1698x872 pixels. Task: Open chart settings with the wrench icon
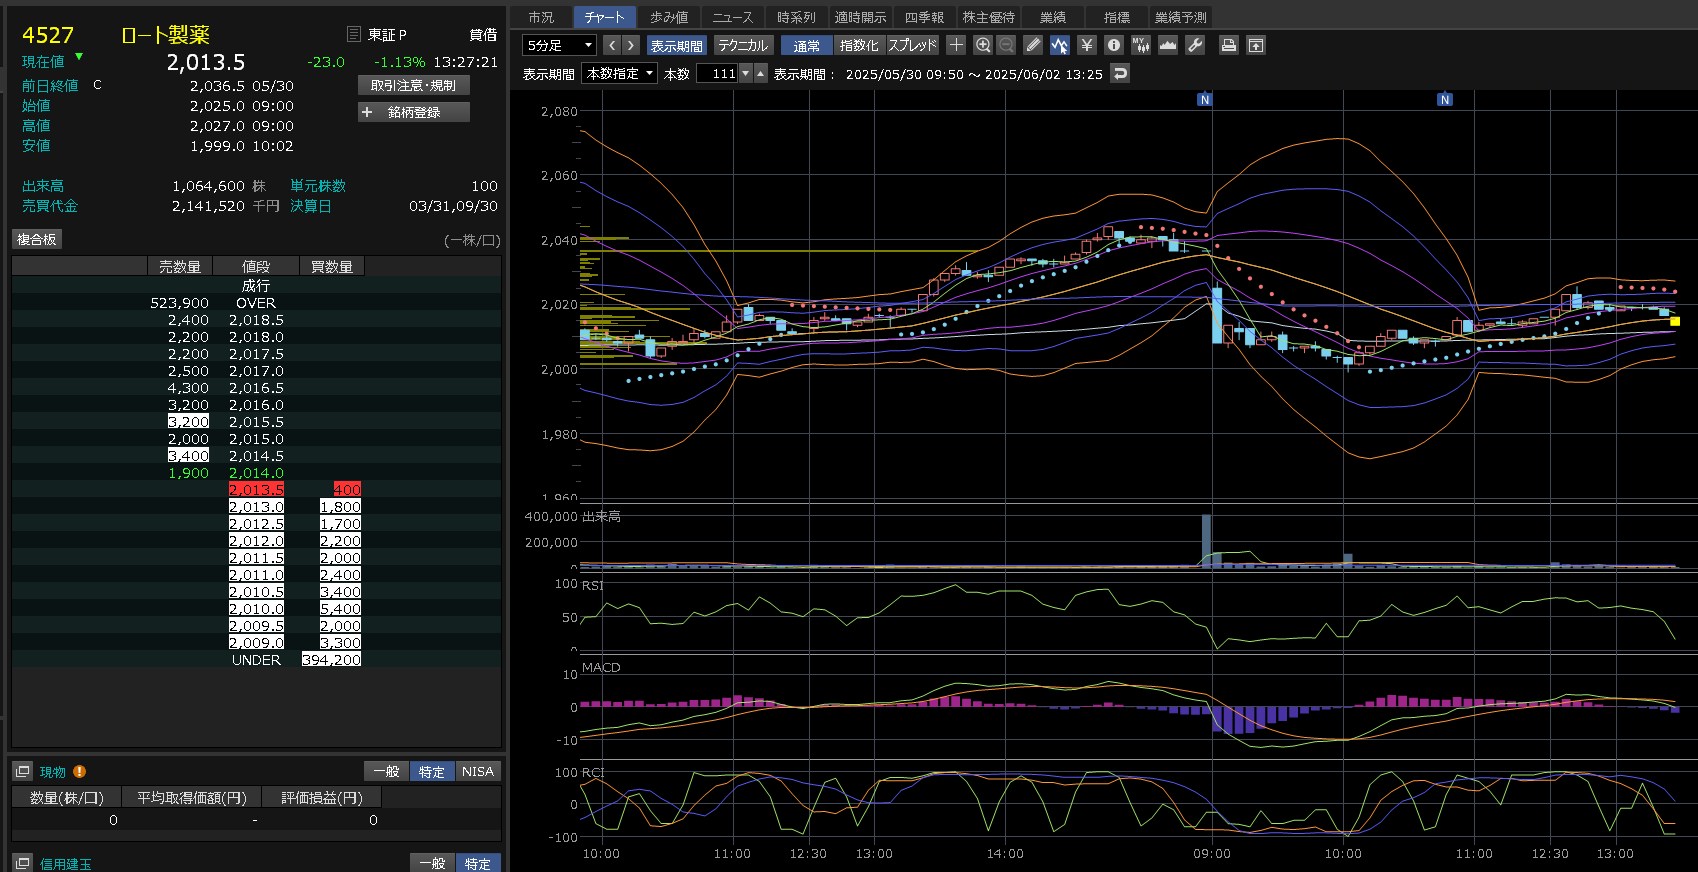1195,45
